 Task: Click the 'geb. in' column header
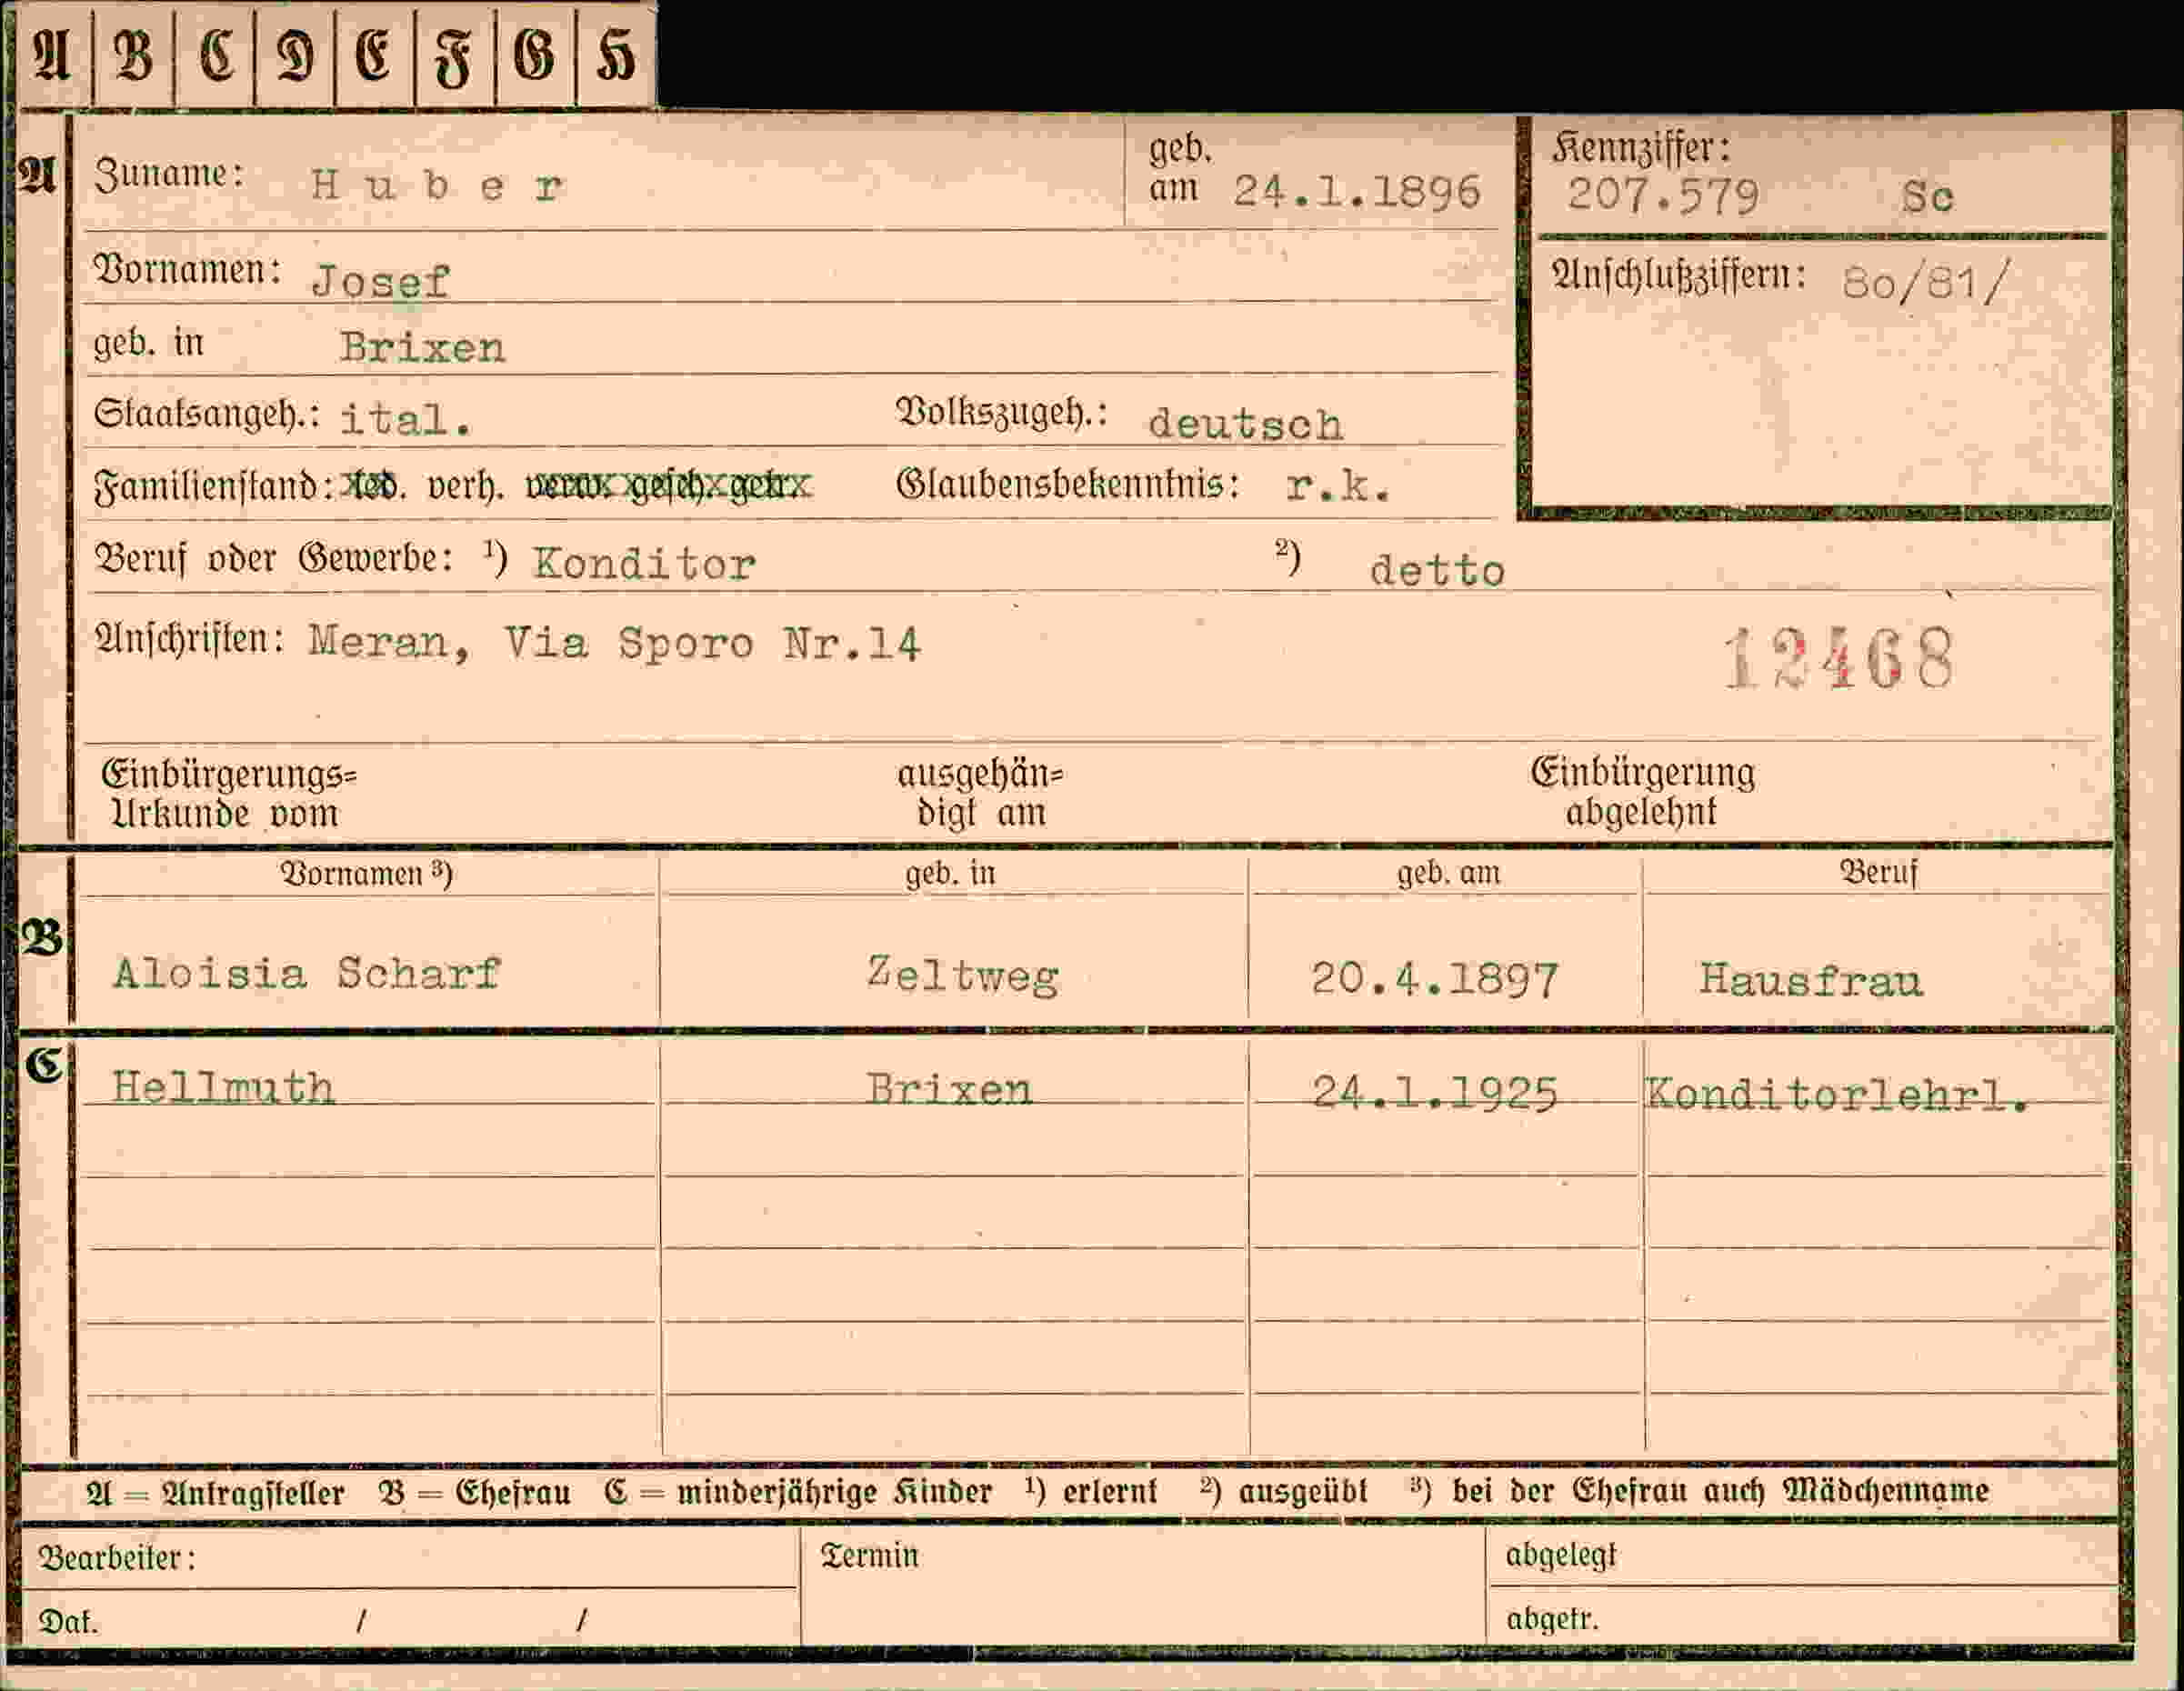951,874
